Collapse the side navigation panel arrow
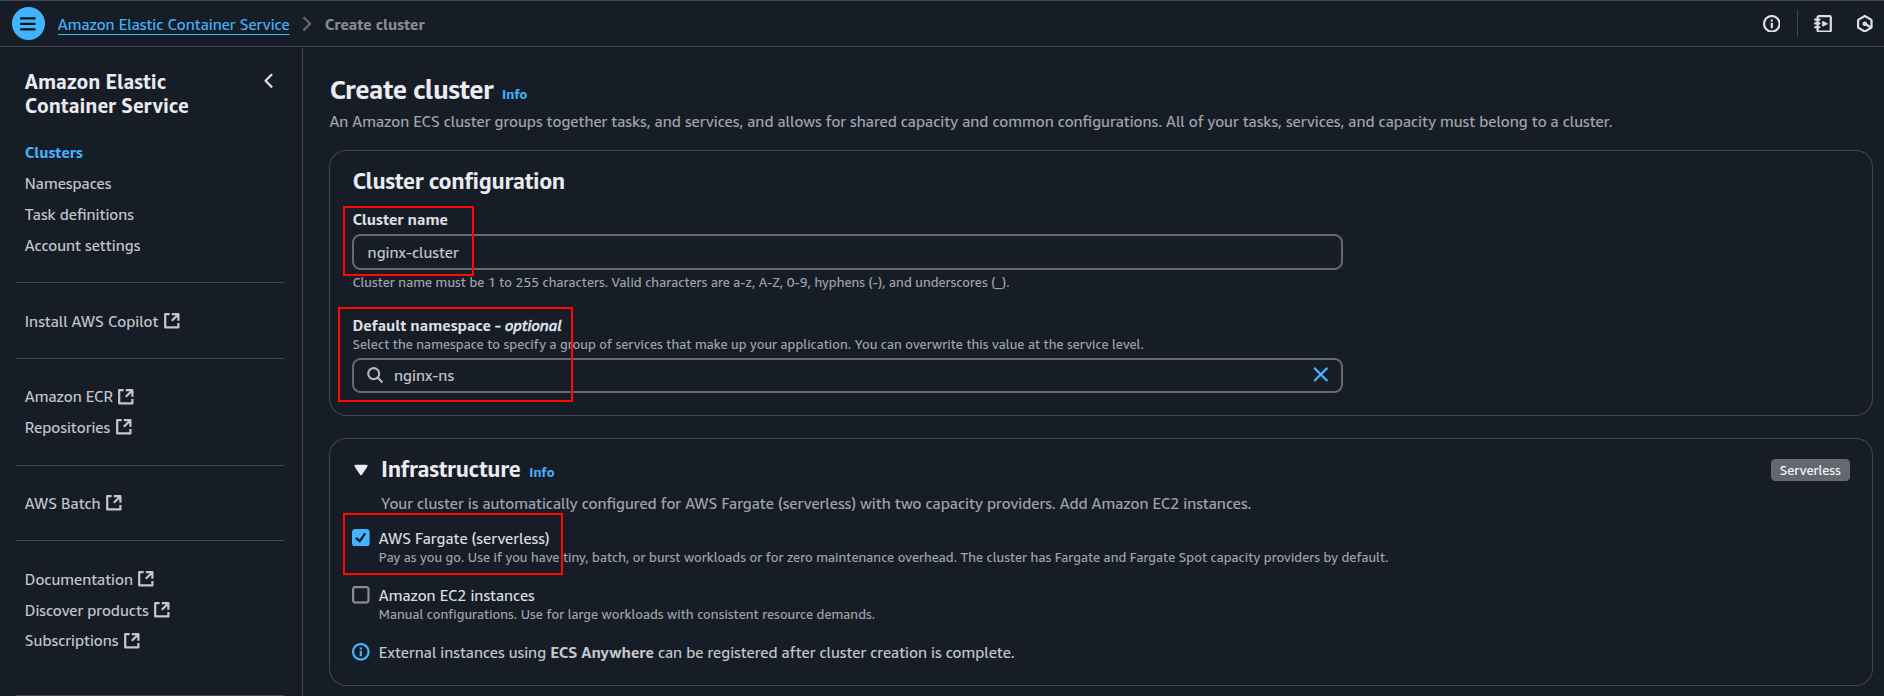 (268, 81)
